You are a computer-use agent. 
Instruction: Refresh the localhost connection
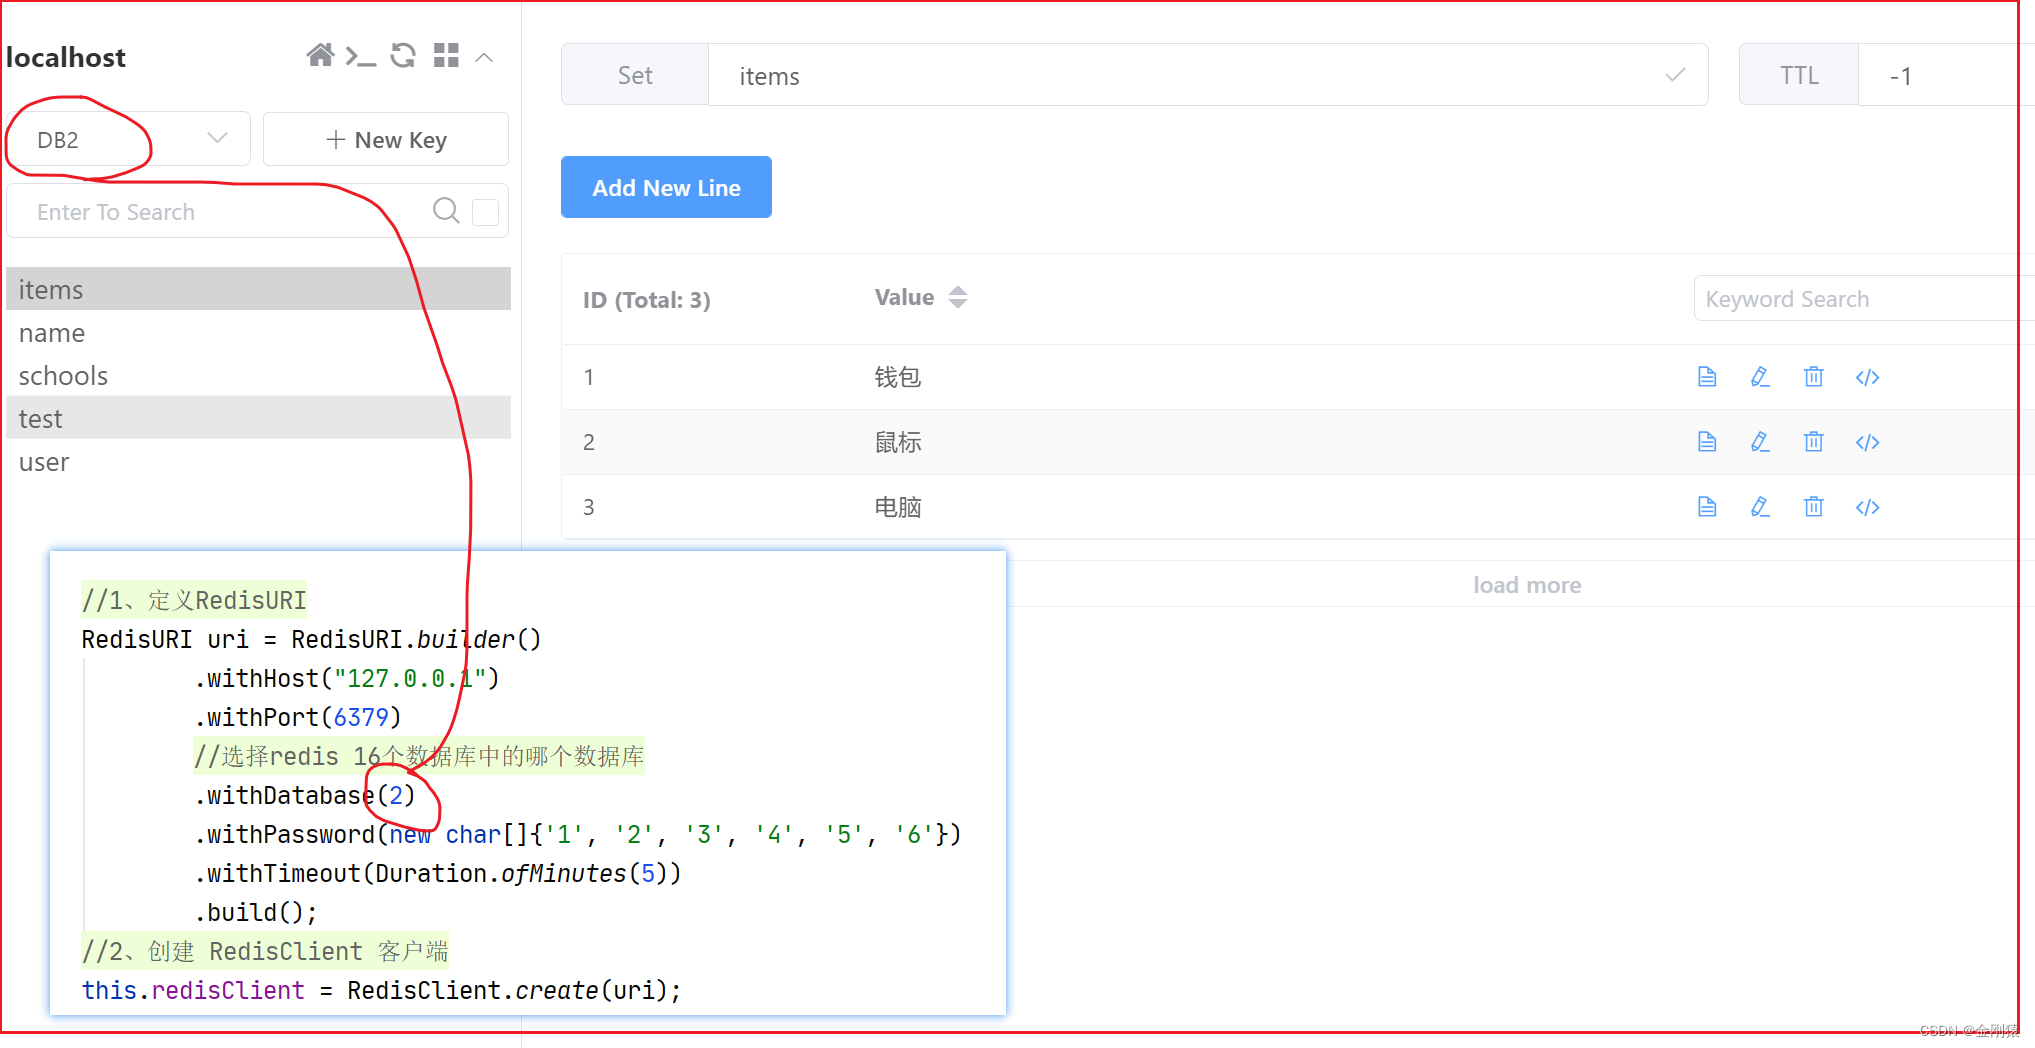coord(403,55)
